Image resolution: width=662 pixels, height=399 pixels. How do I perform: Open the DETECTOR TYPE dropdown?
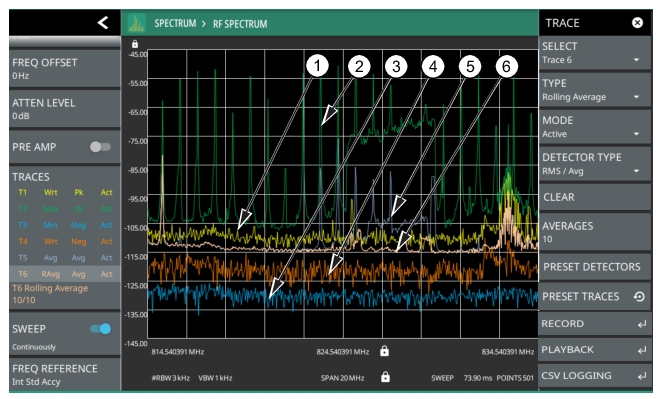click(594, 164)
